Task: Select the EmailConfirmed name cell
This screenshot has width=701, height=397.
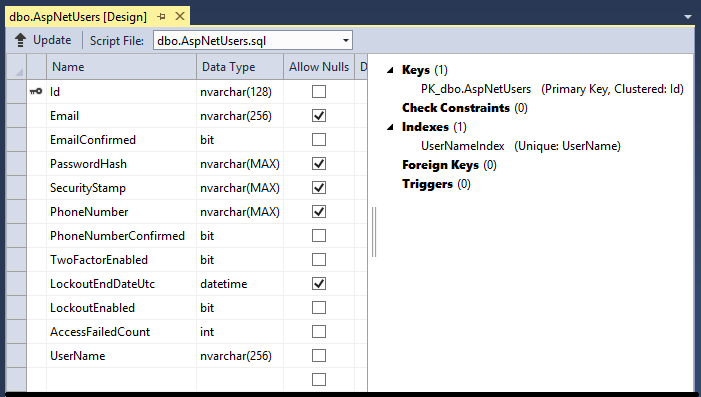Action: coord(121,139)
